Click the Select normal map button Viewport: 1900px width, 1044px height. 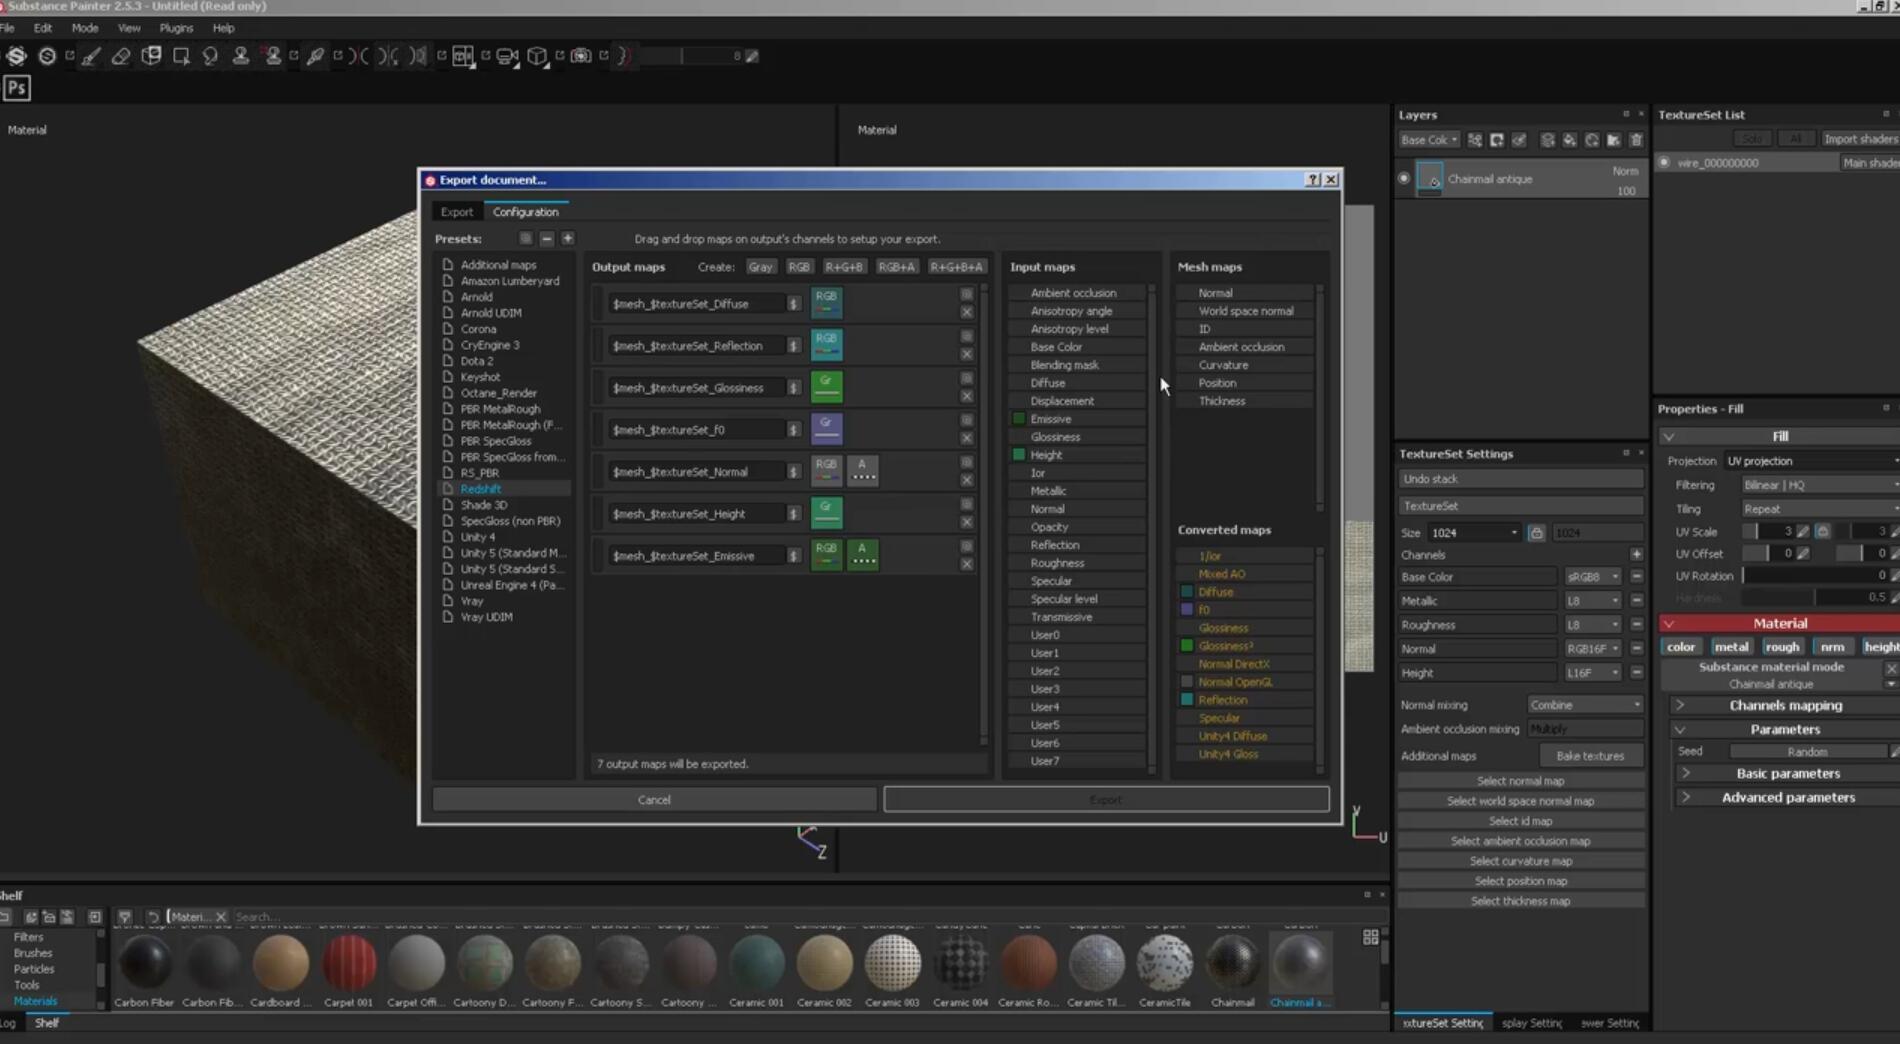click(x=1520, y=780)
